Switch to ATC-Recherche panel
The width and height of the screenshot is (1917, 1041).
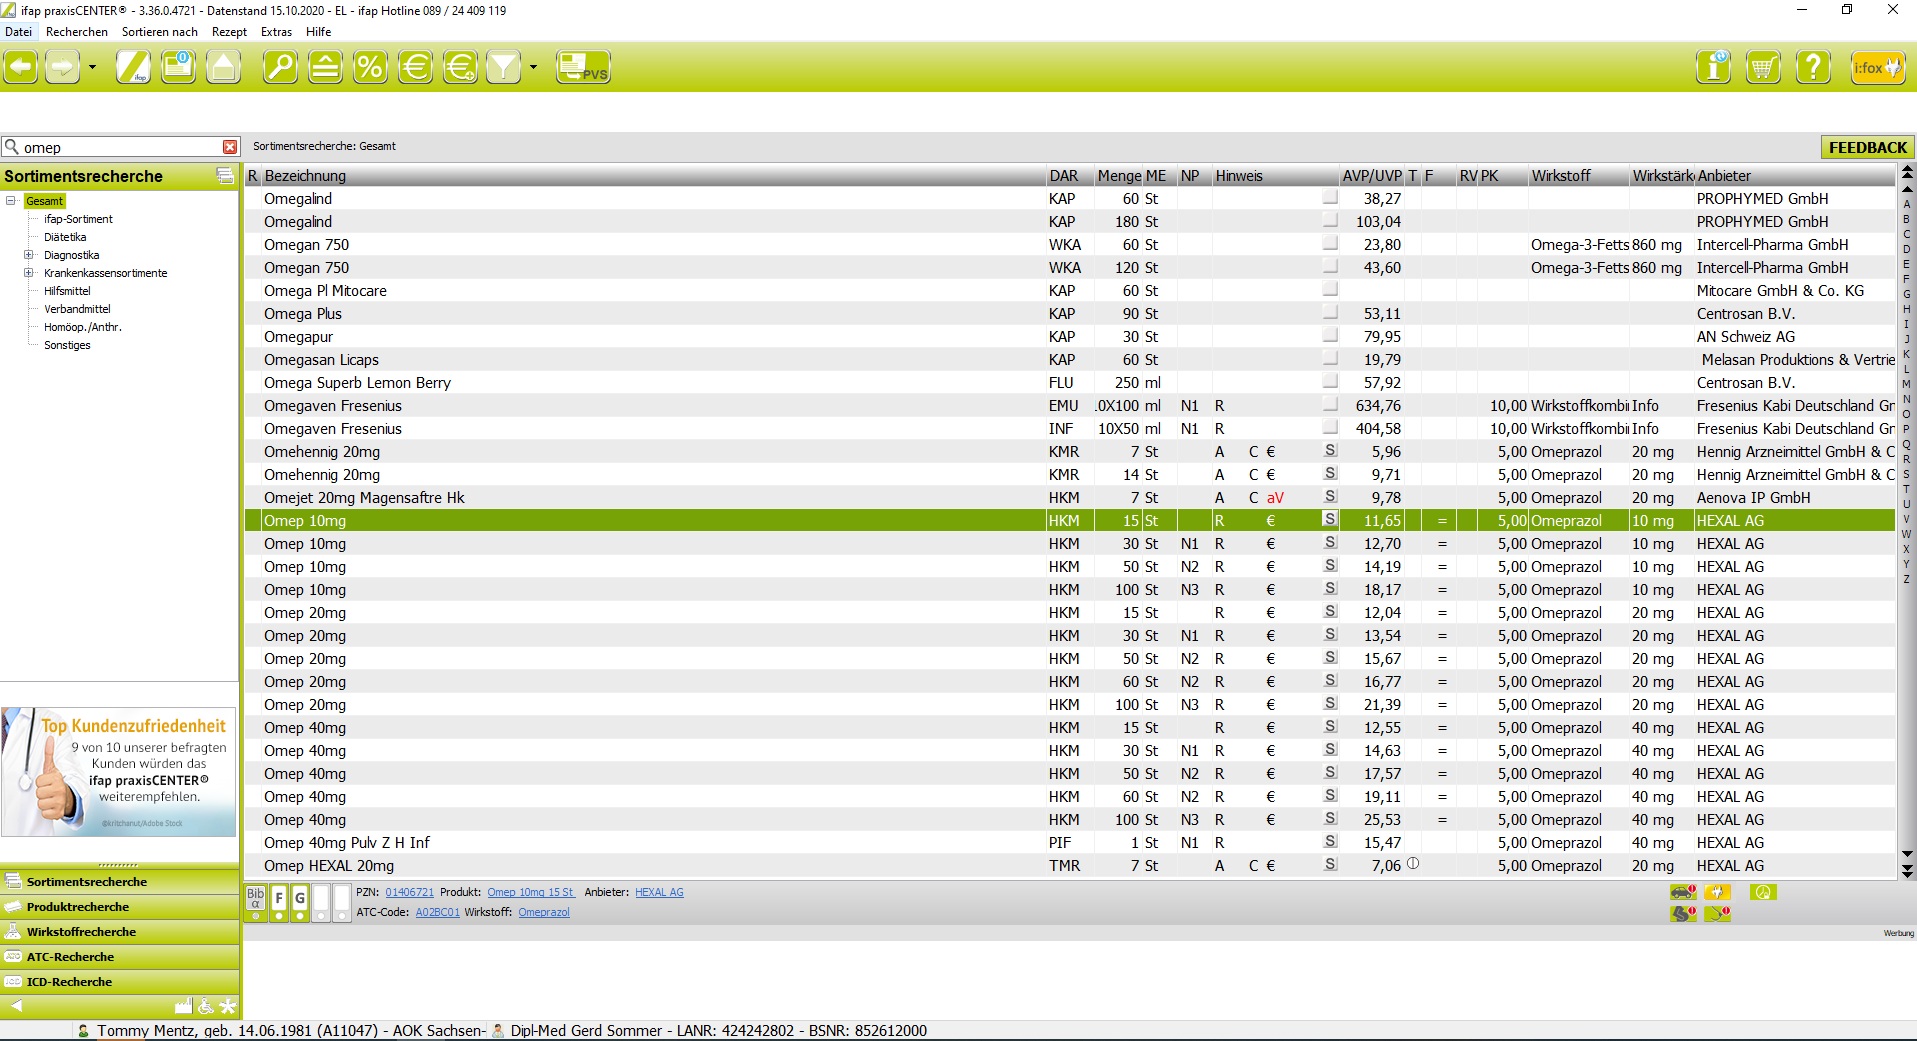pos(120,957)
